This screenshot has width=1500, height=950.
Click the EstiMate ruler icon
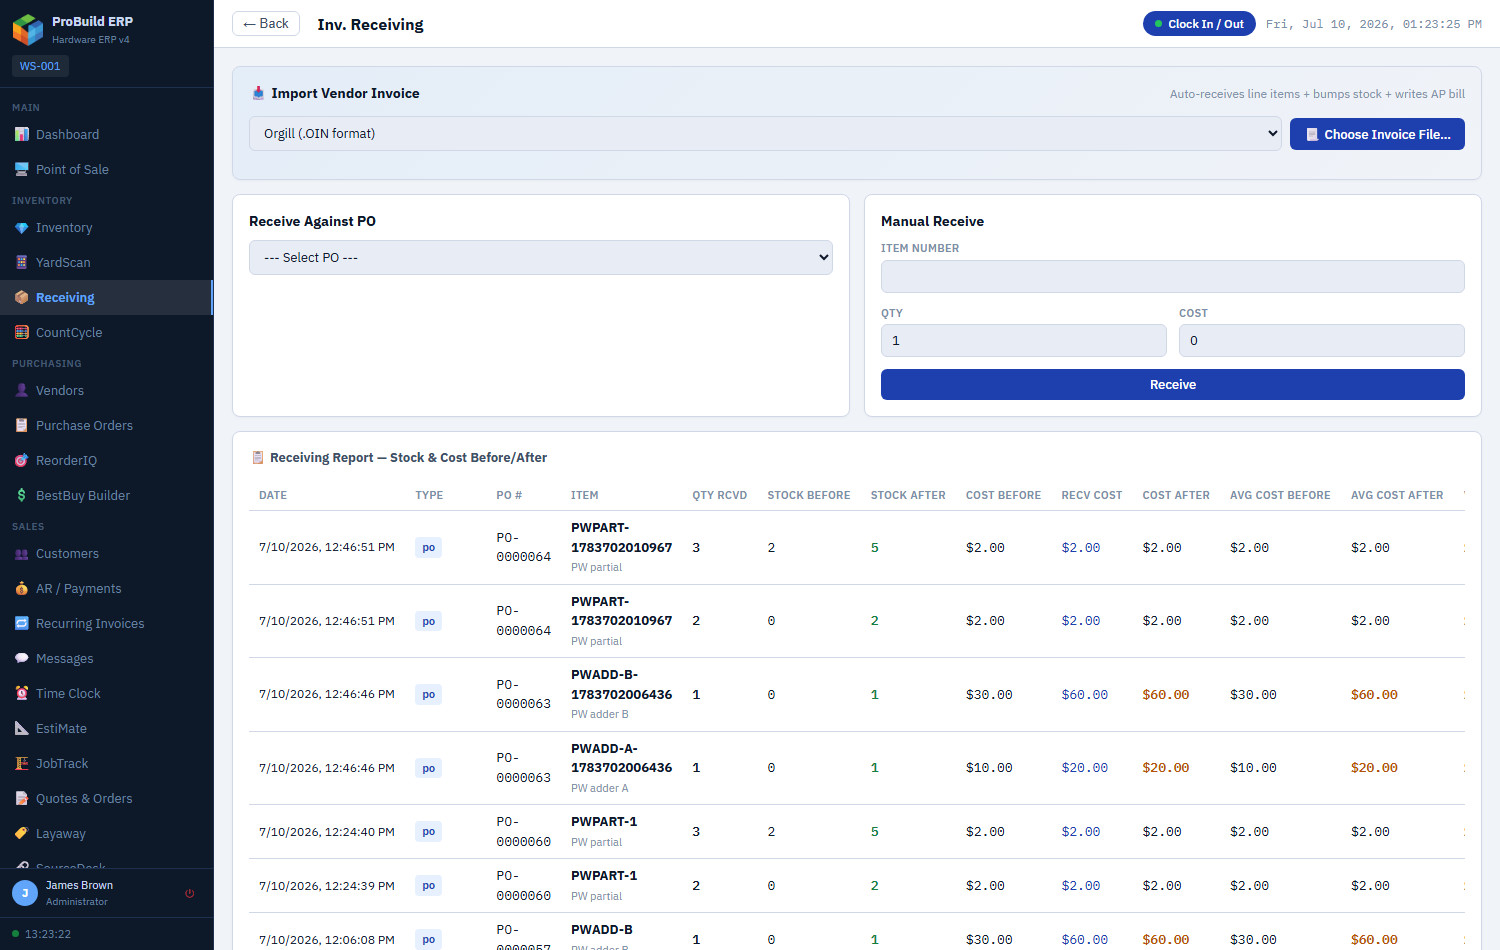tap(21, 728)
